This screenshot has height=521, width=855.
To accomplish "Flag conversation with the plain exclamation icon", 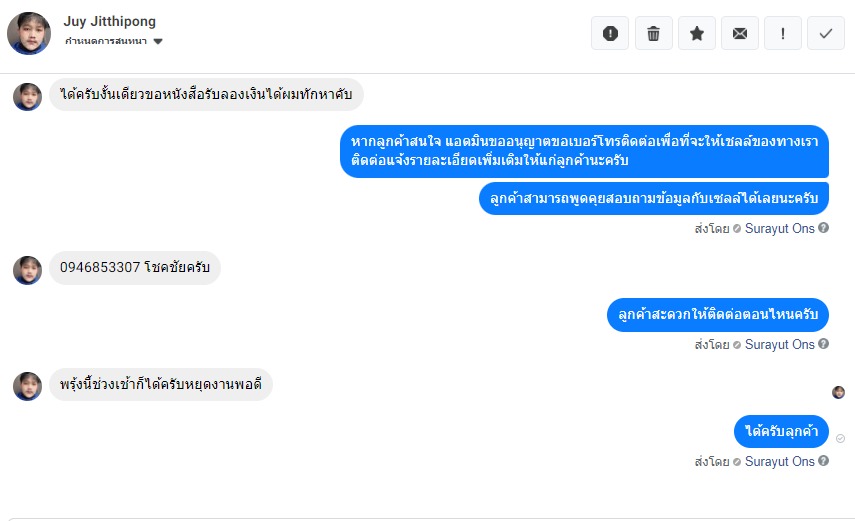I will [783, 33].
